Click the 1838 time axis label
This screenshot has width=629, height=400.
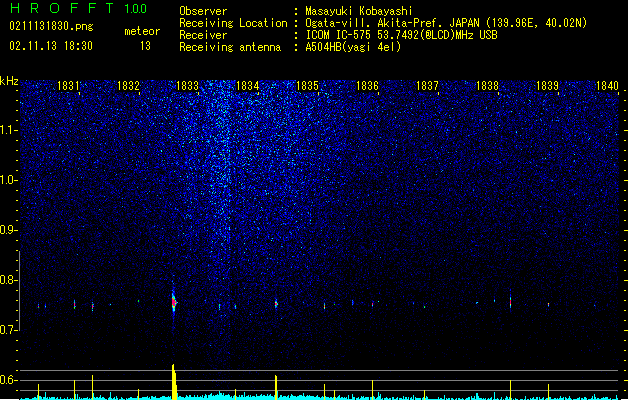click(x=487, y=85)
